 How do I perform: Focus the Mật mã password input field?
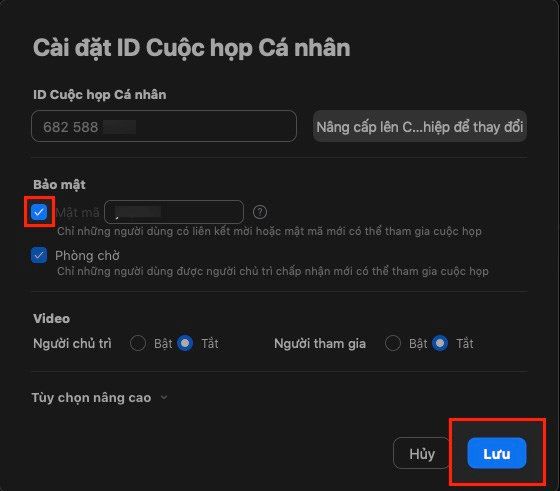(174, 212)
